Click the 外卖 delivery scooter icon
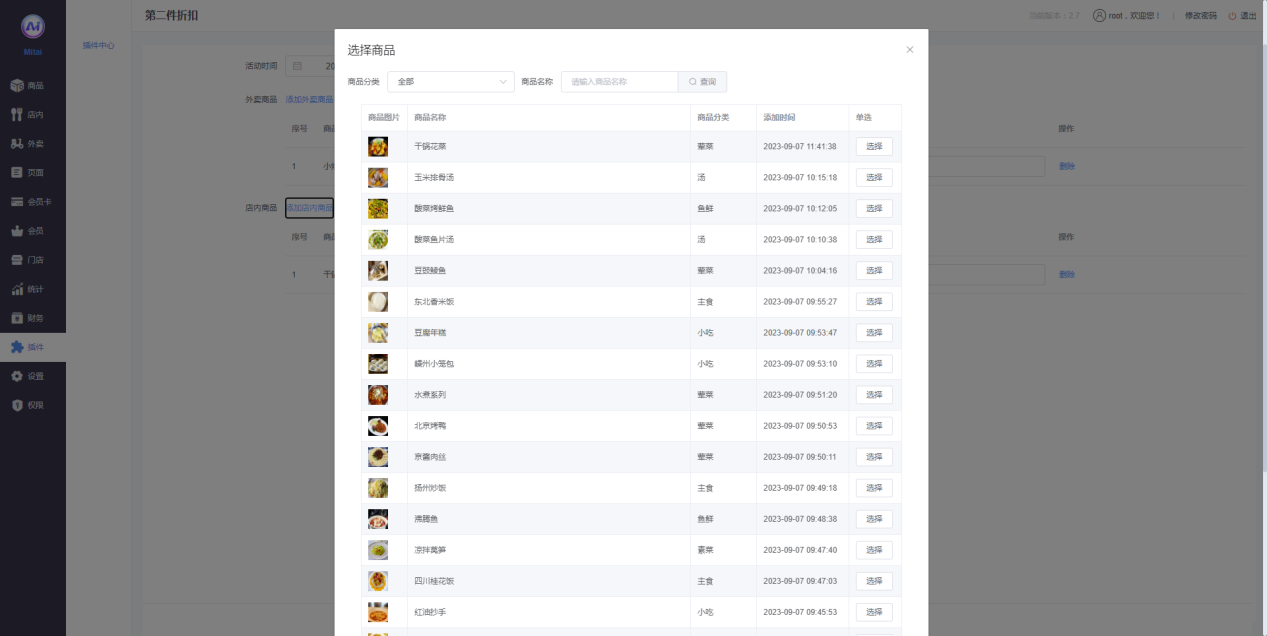 17,144
